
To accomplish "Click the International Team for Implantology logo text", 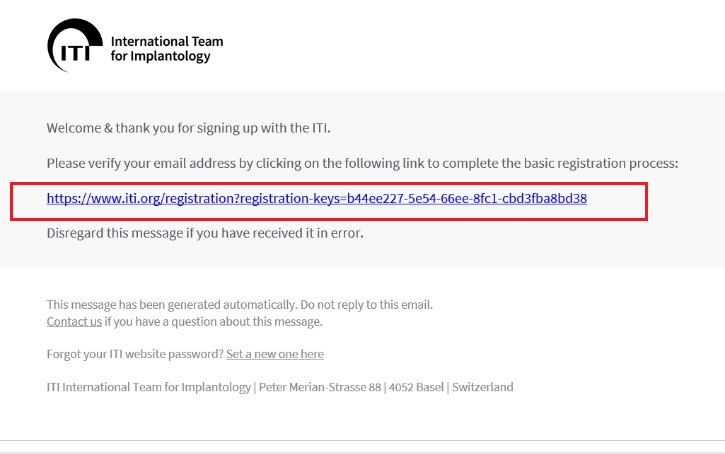I will coord(167,49).
